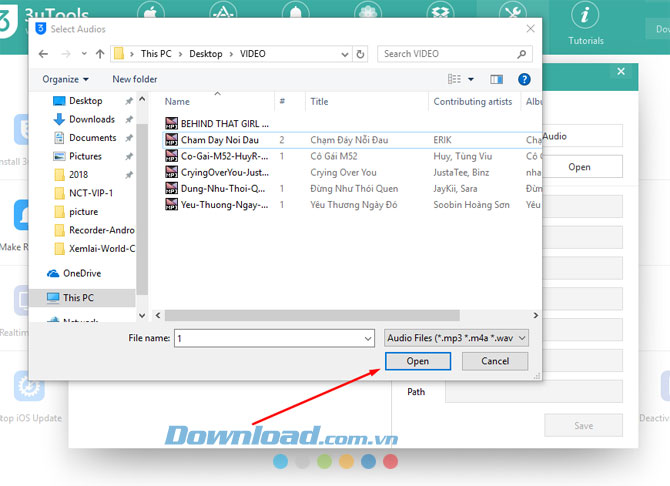Click the Back arrow in file dialog
Viewport: 670px width, 486px height.
43,54
